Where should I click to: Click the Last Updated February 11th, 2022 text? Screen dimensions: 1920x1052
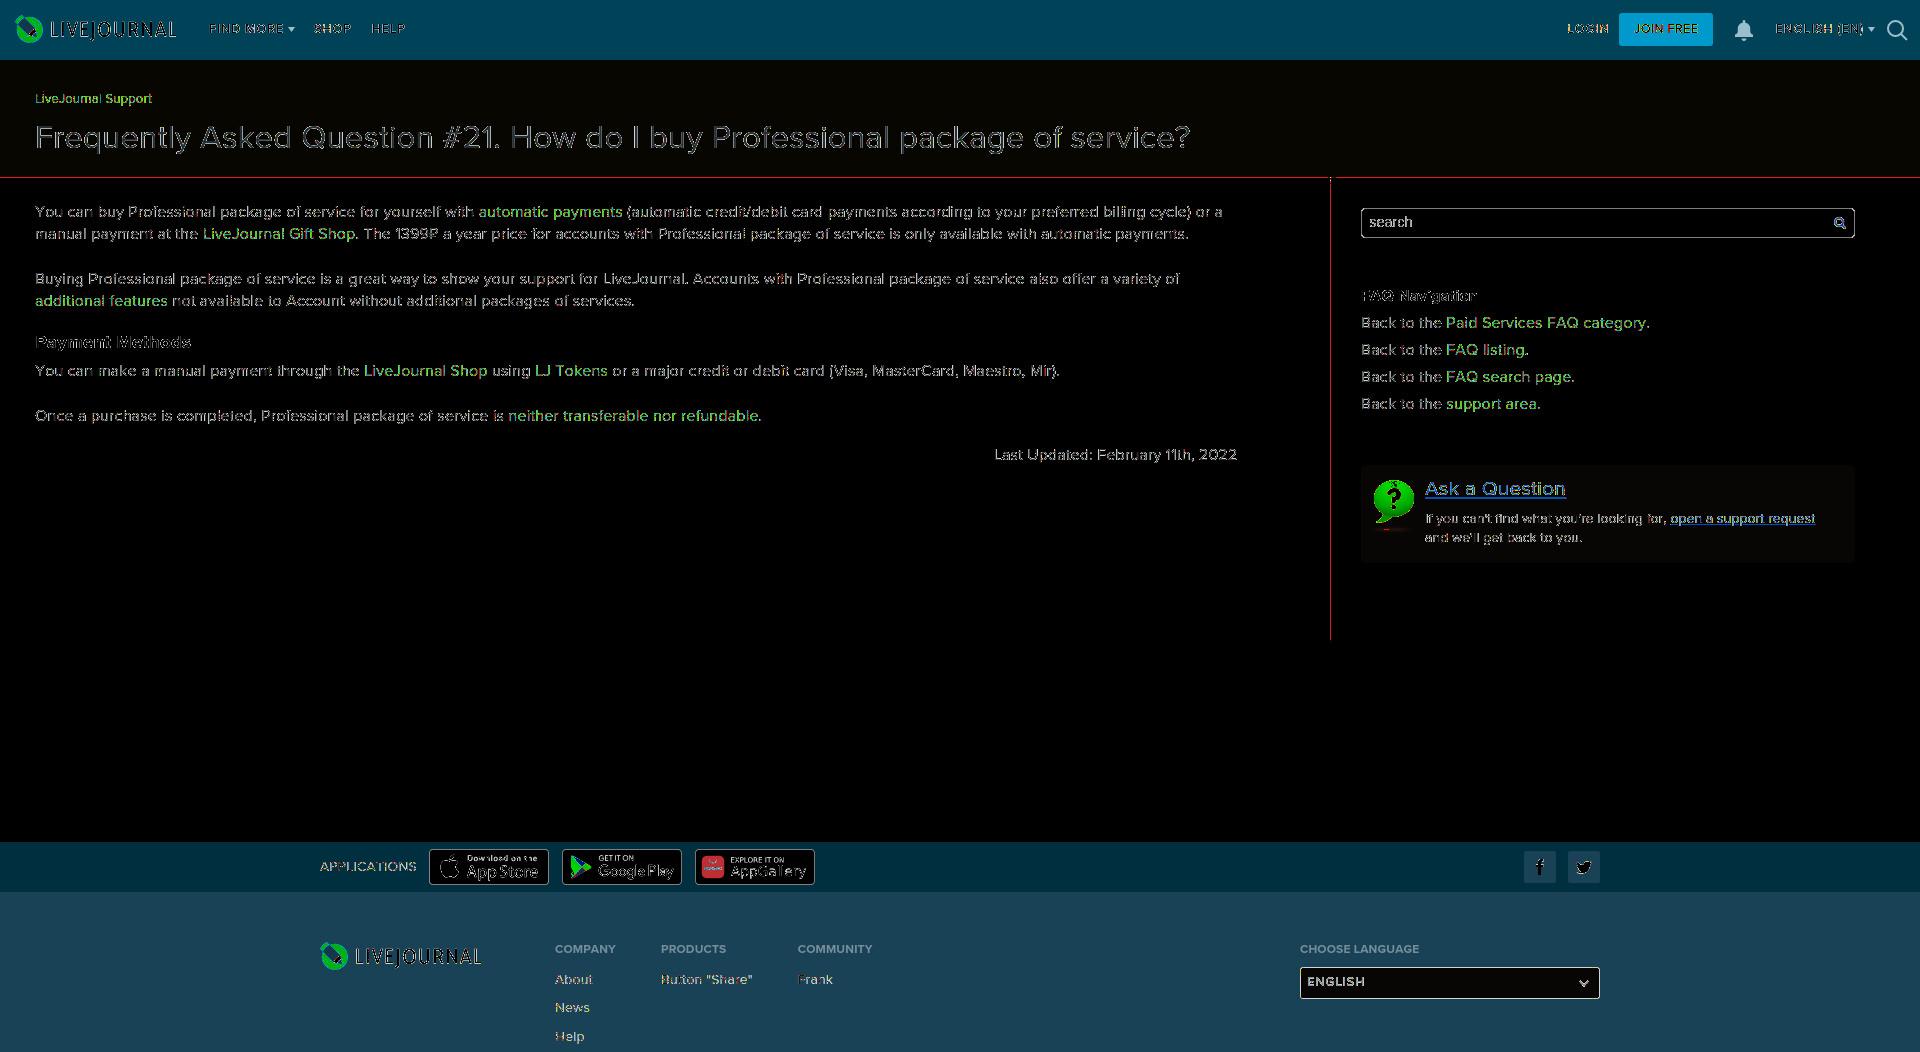pyautogui.click(x=1115, y=455)
